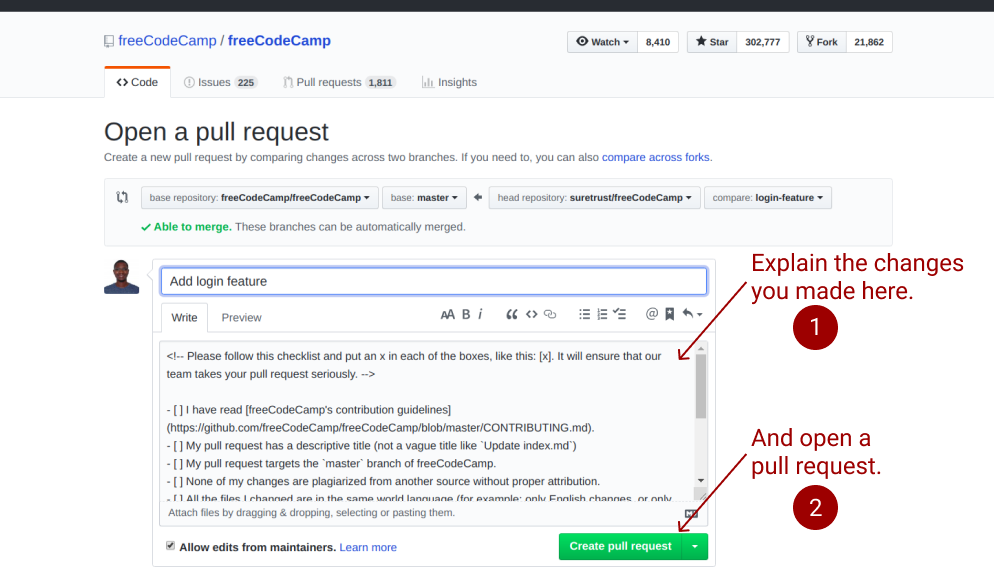Switch to the Code tab
The image size is (994, 567).
138,82
